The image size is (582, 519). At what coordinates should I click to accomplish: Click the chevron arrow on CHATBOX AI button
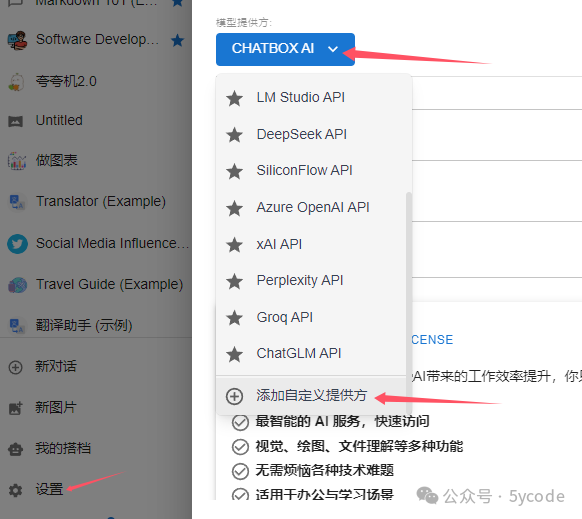pyautogui.click(x=333, y=49)
